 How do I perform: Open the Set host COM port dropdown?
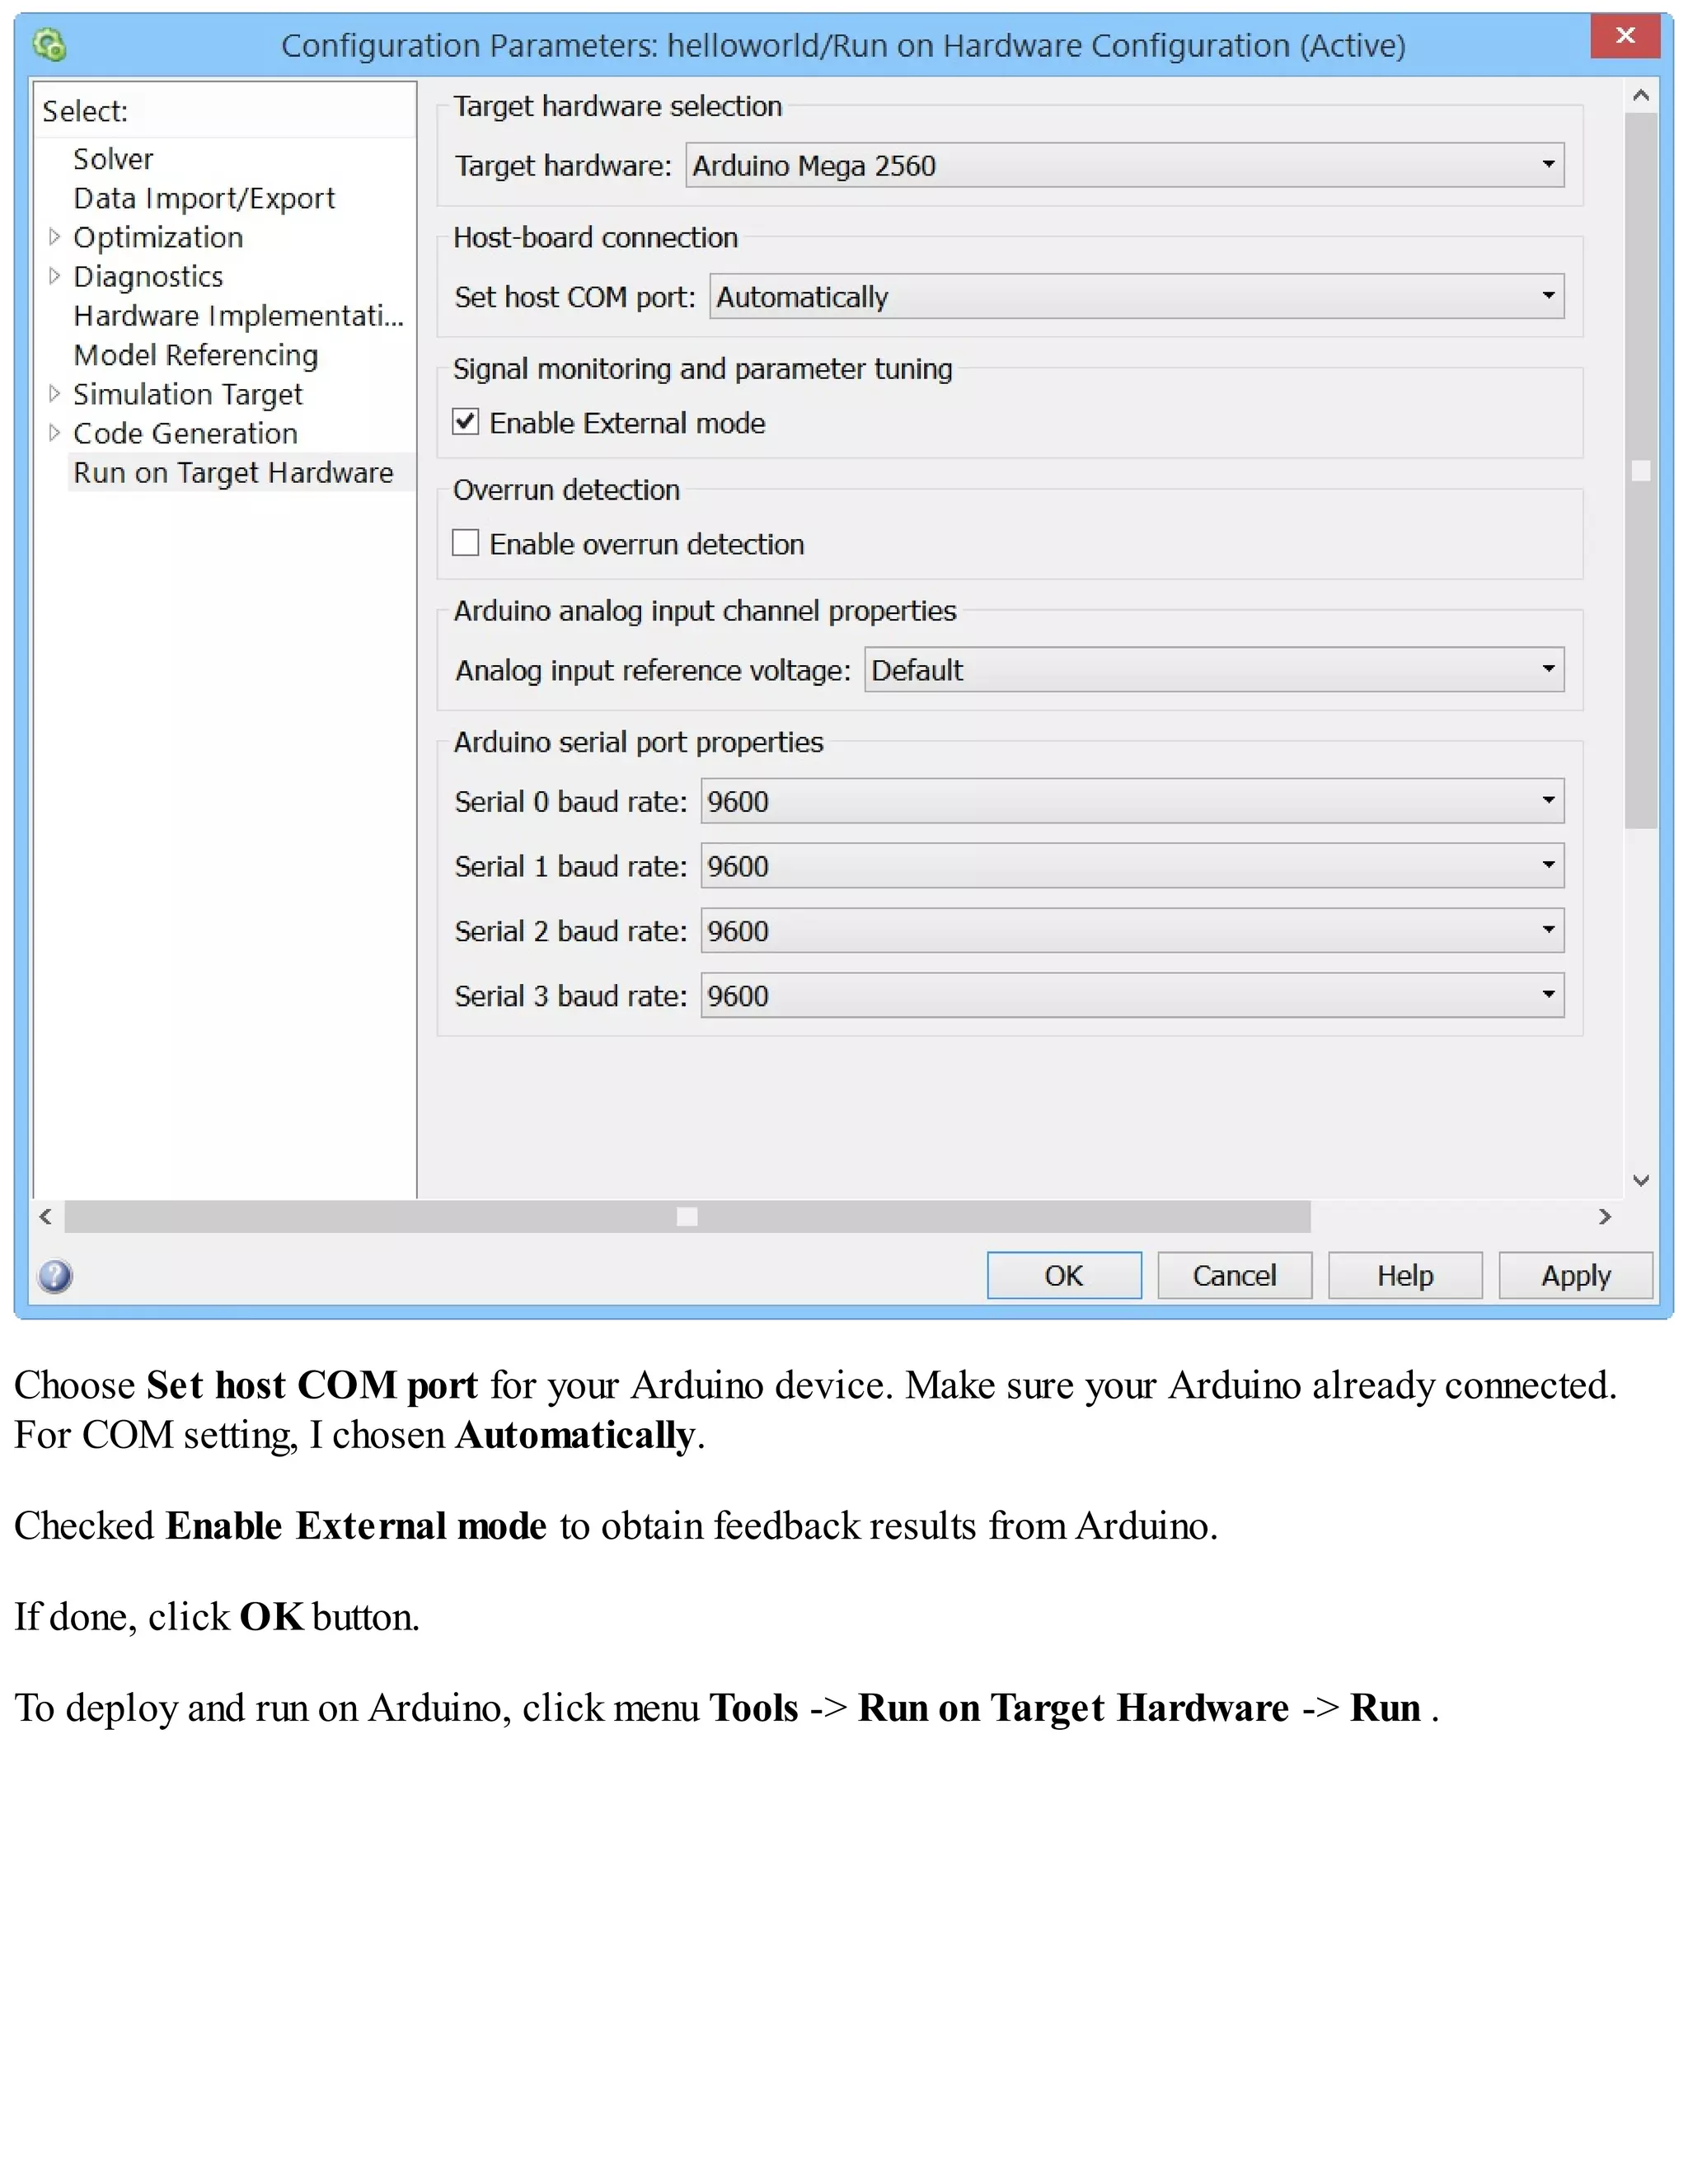point(1137,296)
